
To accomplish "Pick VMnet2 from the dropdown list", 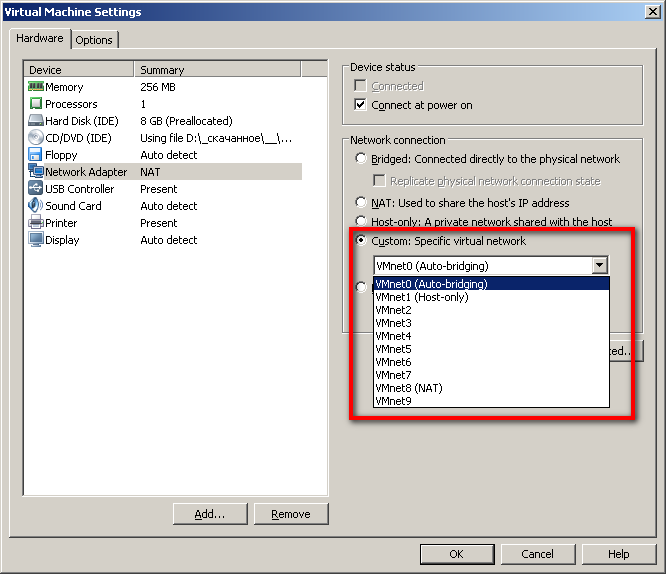I will click(491, 310).
